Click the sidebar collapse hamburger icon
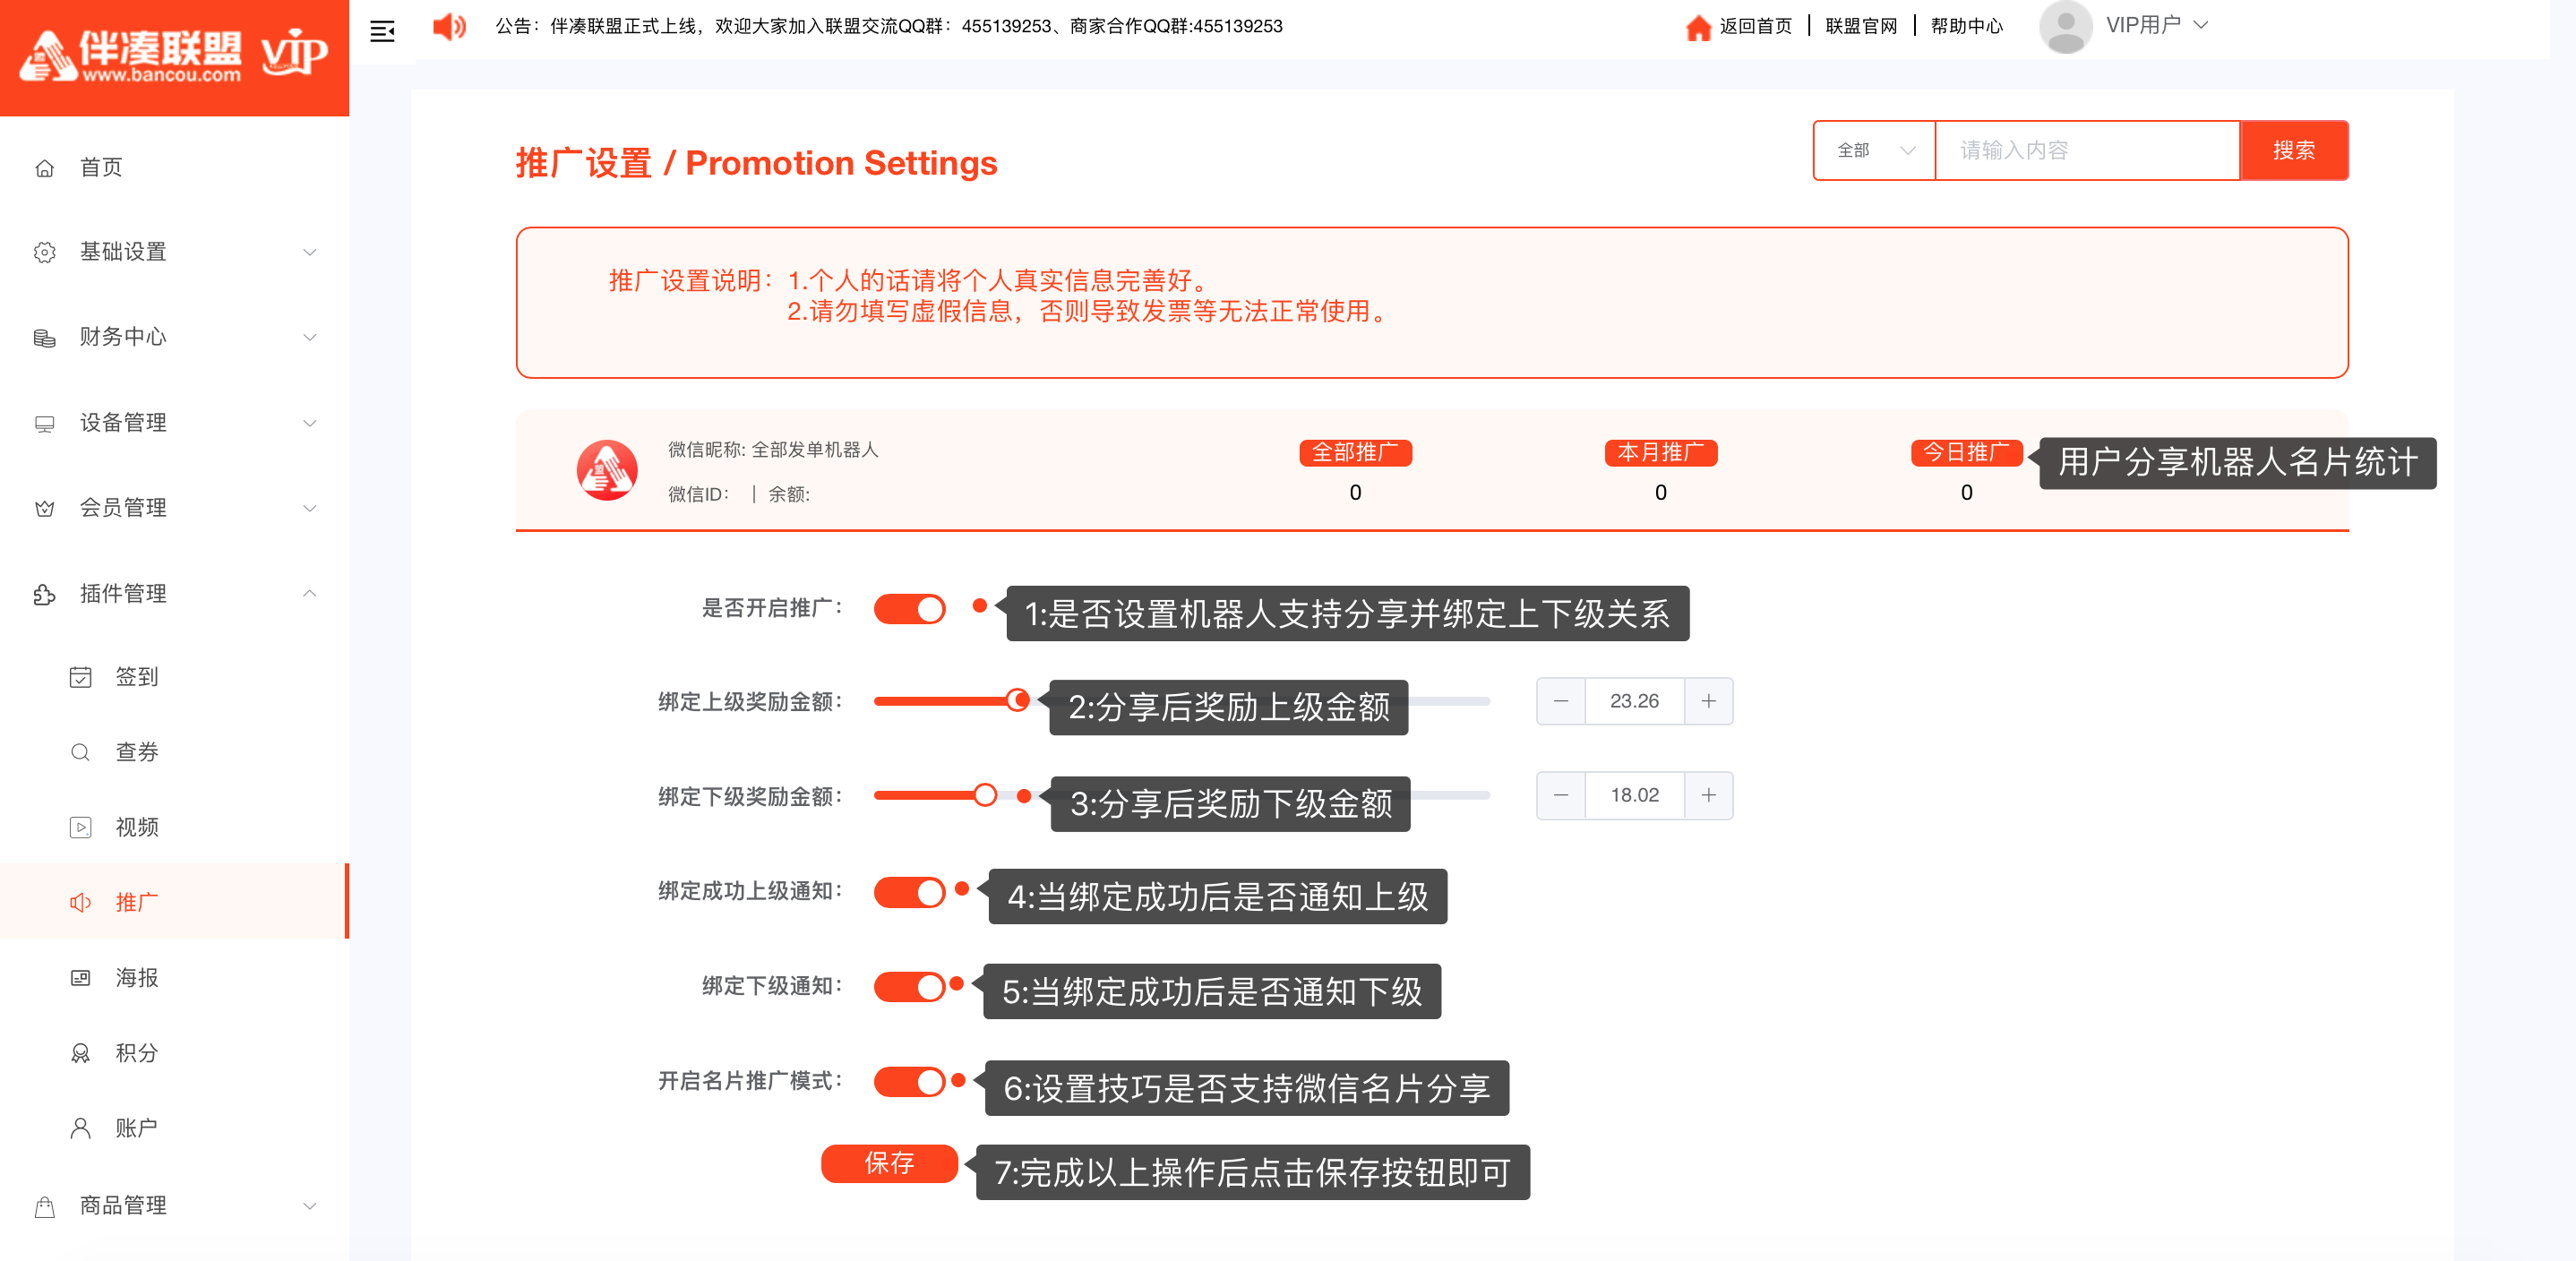This screenshot has height=1261, width=2576. (x=382, y=31)
